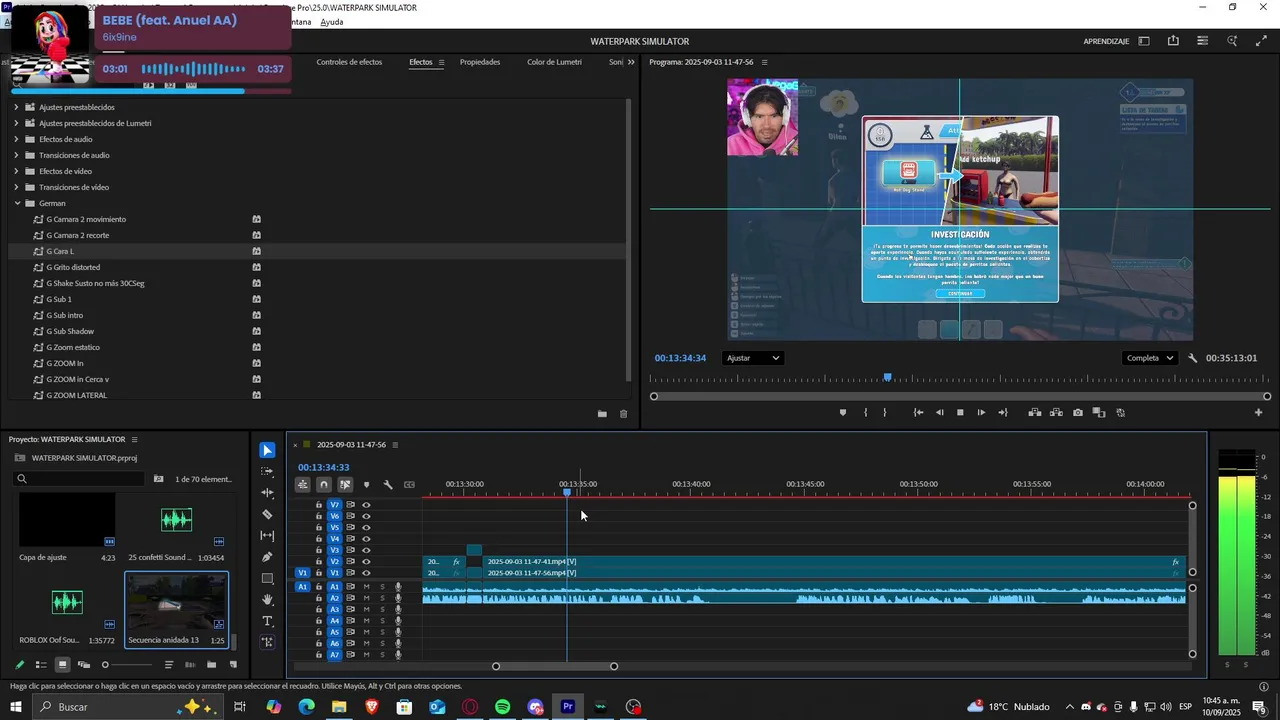This screenshot has height=720, width=1280.
Task: Create new custom bin in Effects panel
Action: pos(602,414)
